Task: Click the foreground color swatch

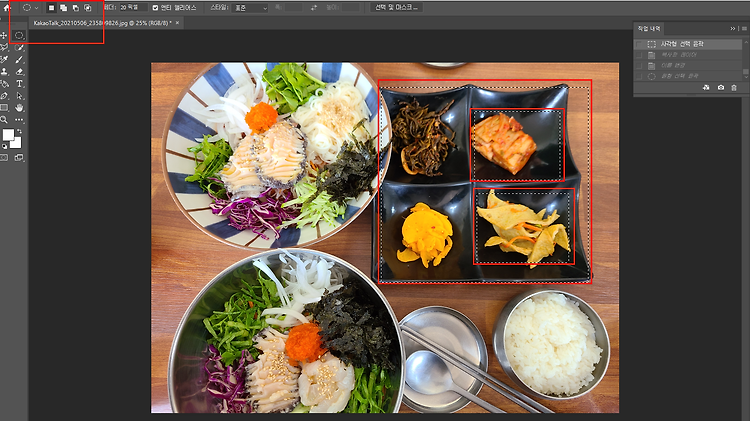Action: [x=8, y=135]
